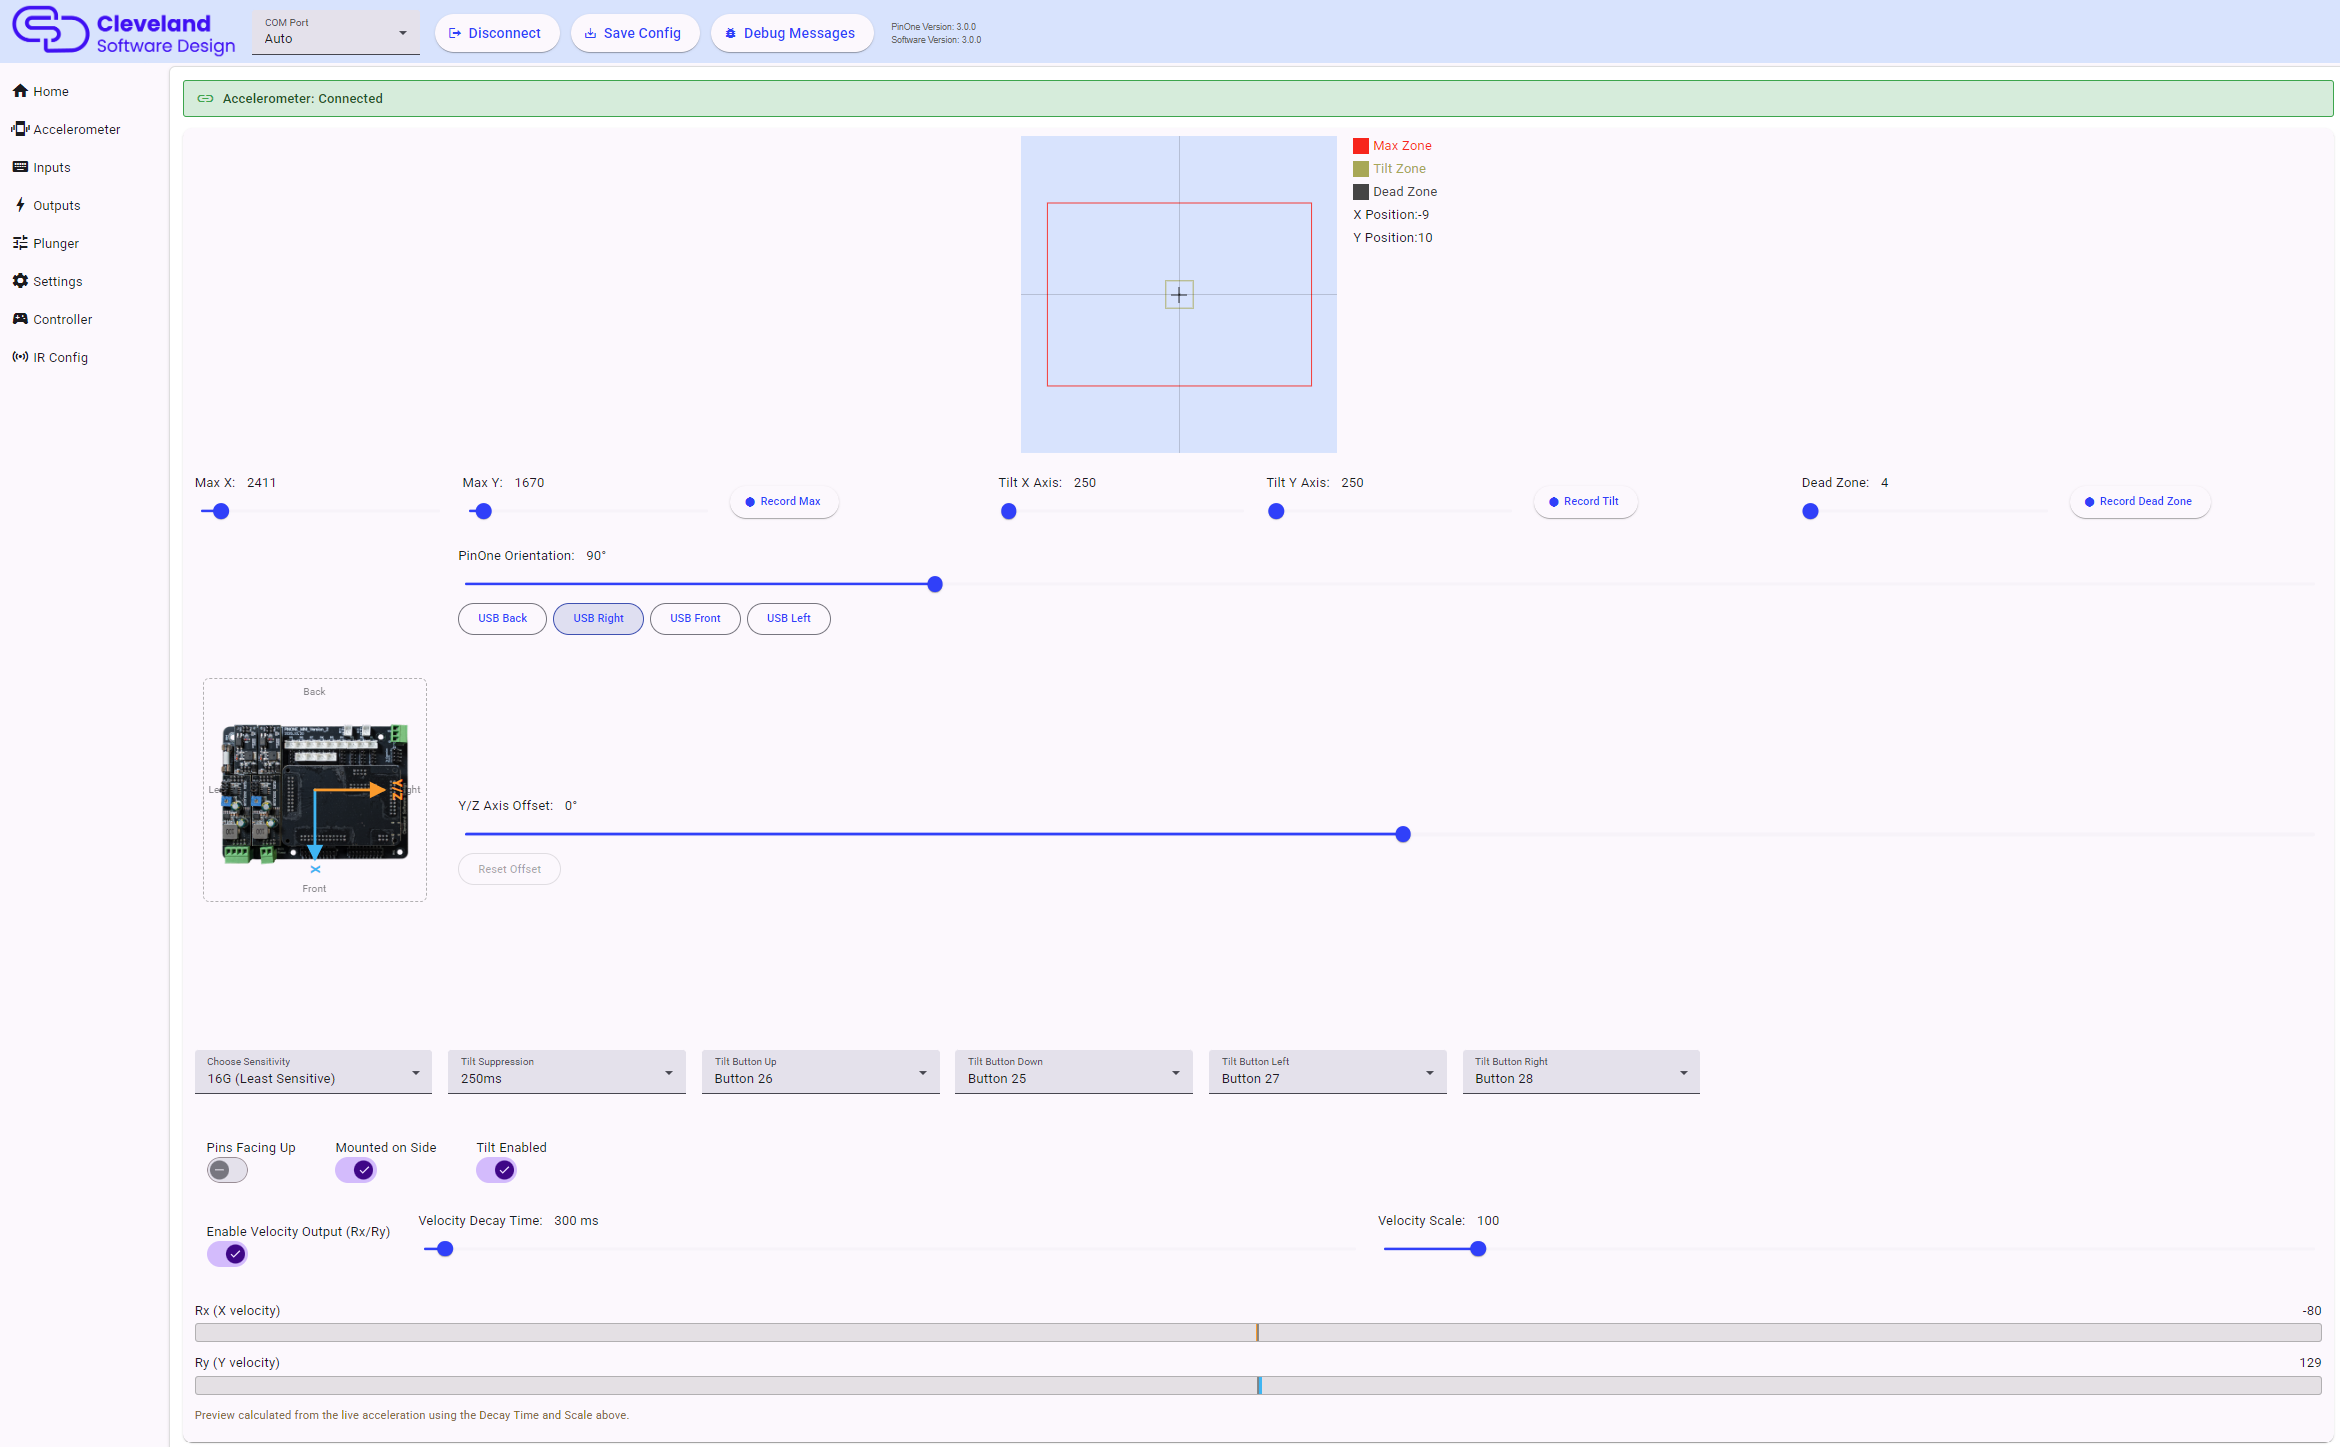Click the PinOne board orientation image

[x=315, y=790]
